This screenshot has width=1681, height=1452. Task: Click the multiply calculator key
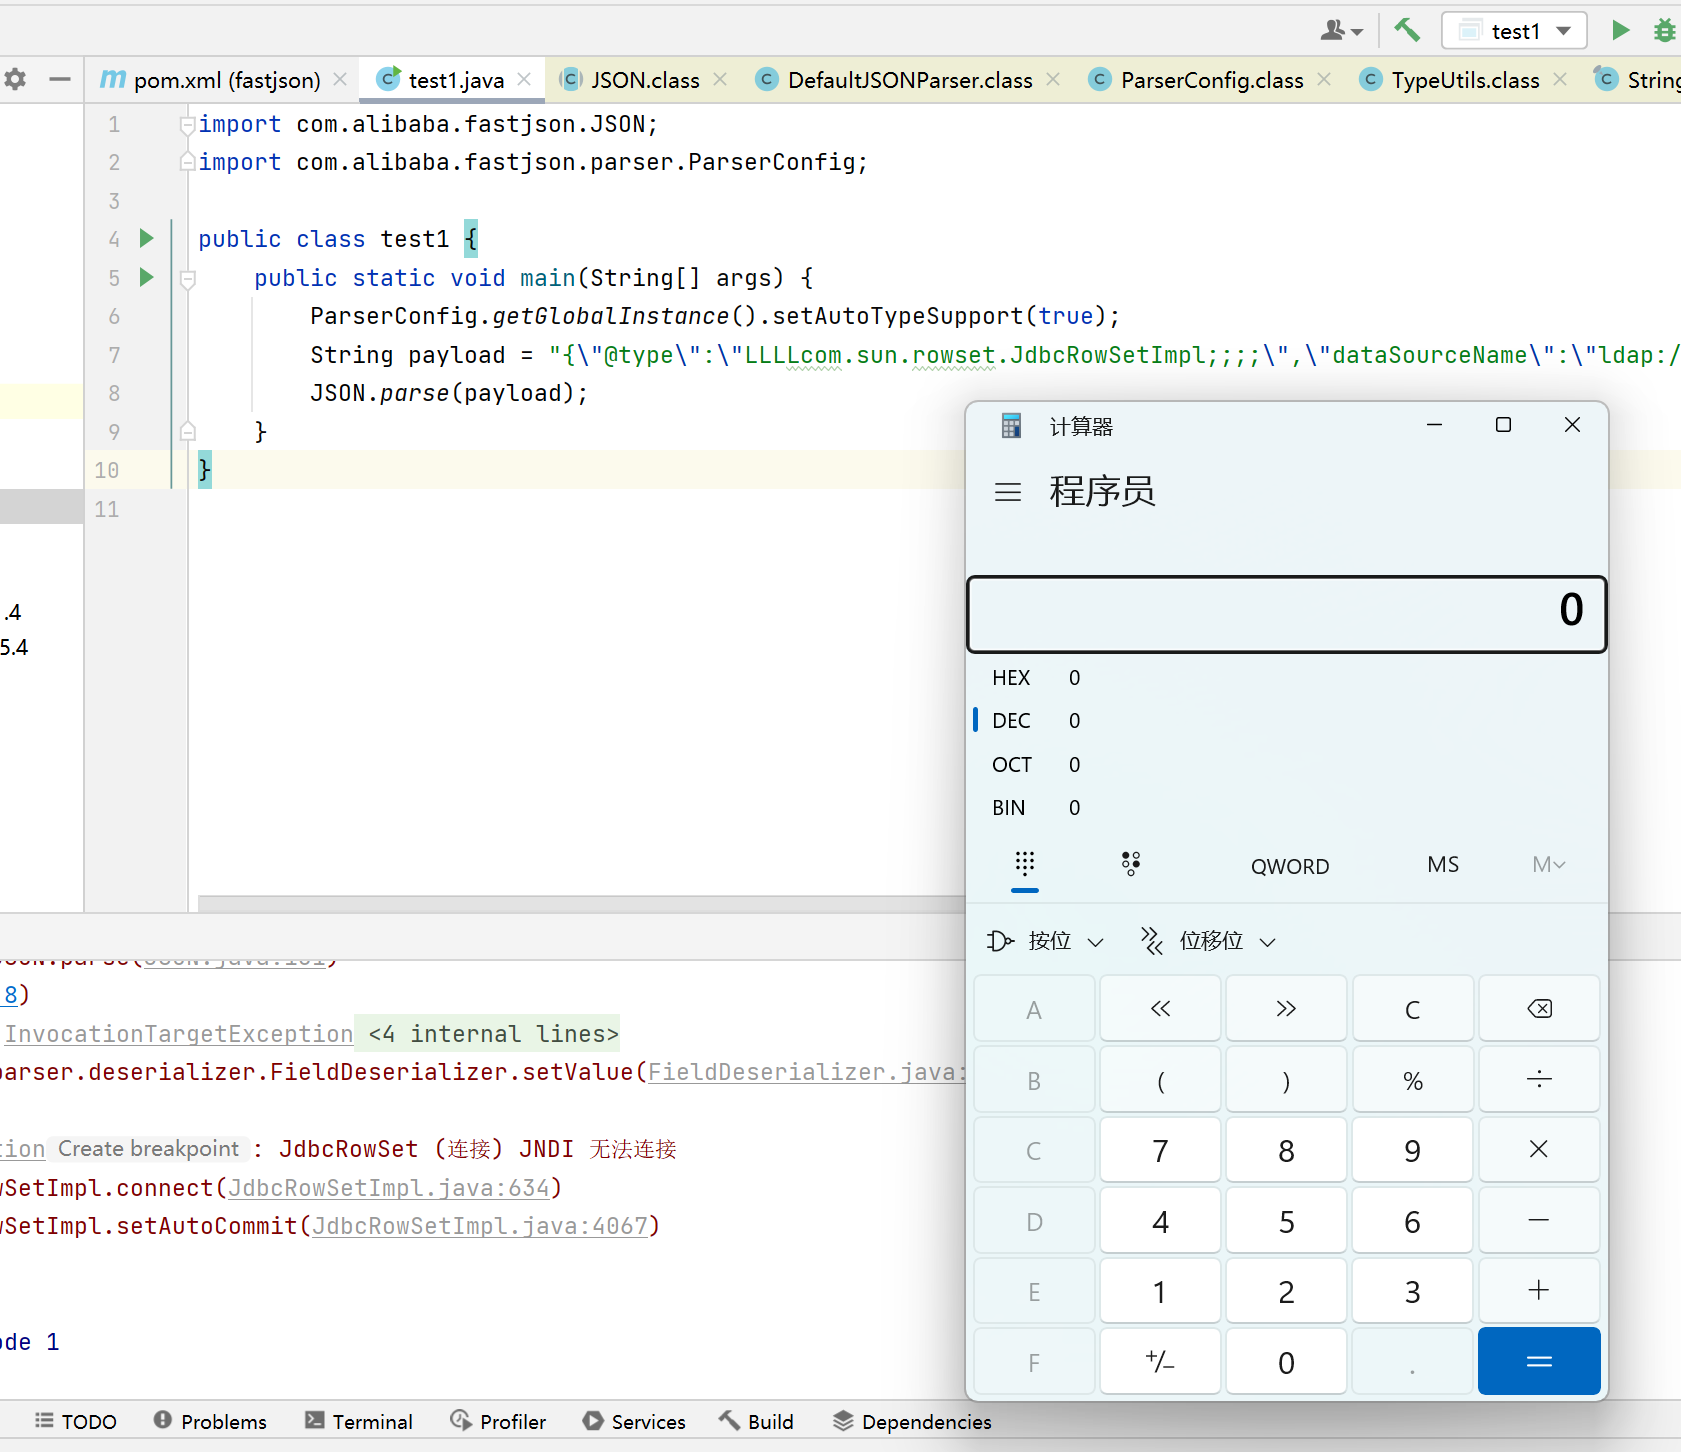1539,1150
